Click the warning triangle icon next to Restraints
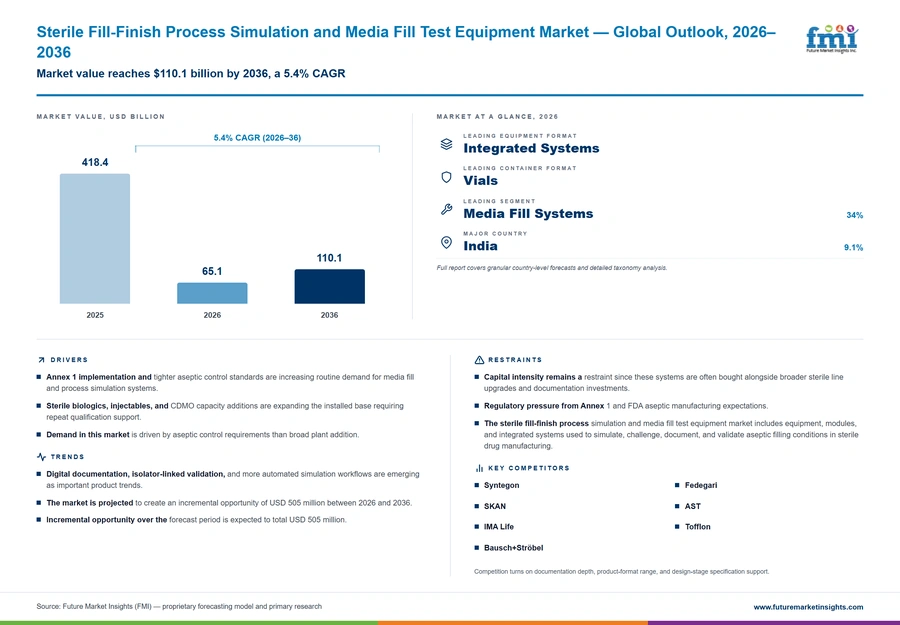The image size is (900, 625). tap(479, 360)
